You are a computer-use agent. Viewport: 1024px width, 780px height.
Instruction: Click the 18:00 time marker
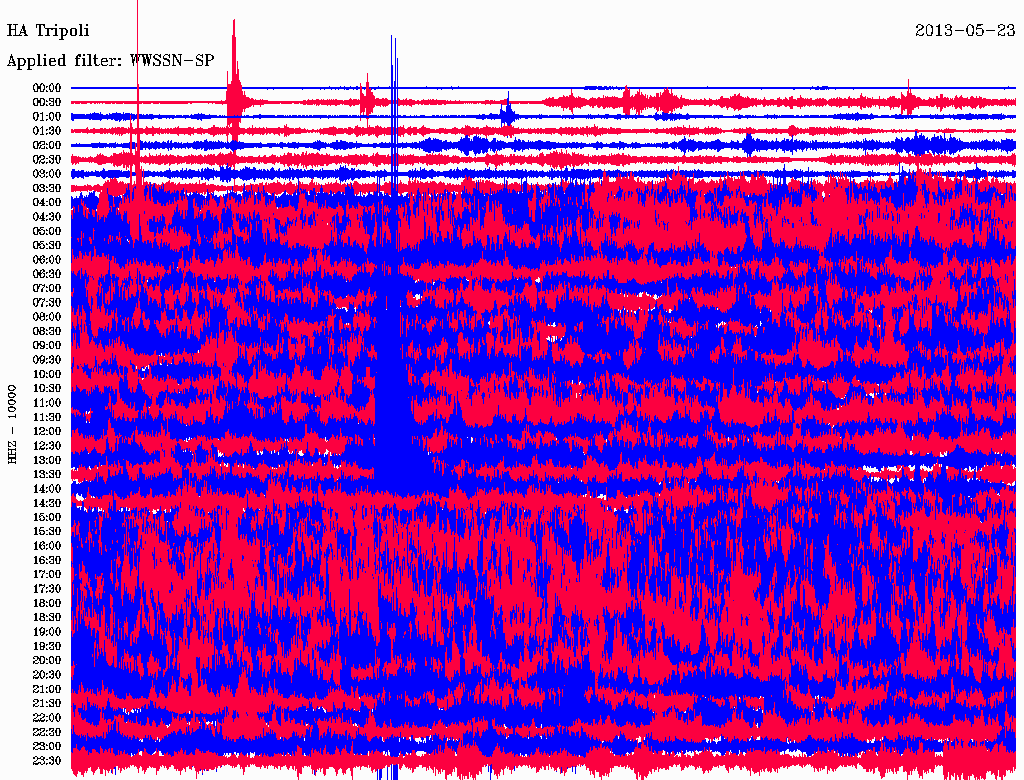(47, 603)
